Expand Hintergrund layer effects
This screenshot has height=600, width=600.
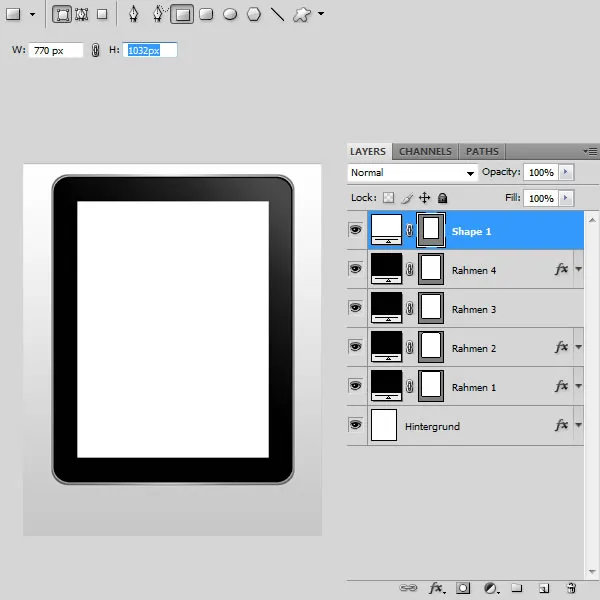pyautogui.click(x=579, y=425)
